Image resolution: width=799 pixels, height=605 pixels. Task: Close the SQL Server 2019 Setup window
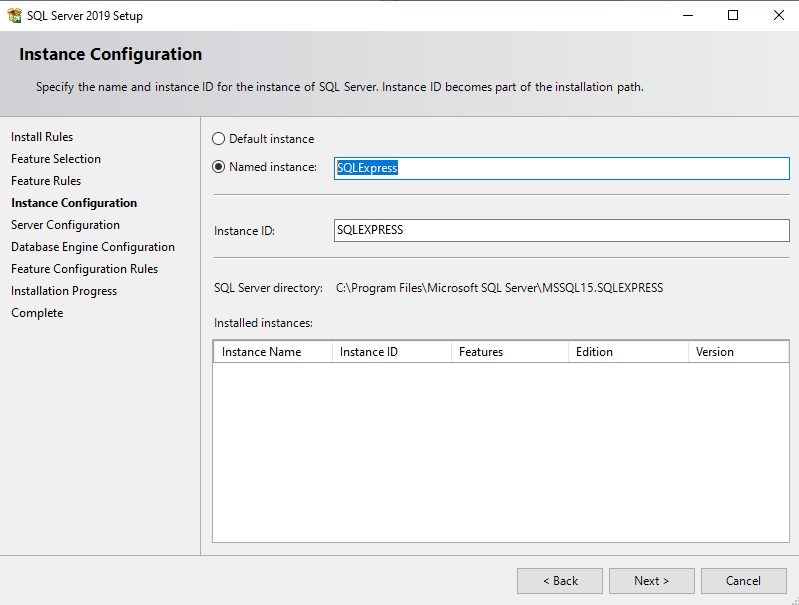778,15
